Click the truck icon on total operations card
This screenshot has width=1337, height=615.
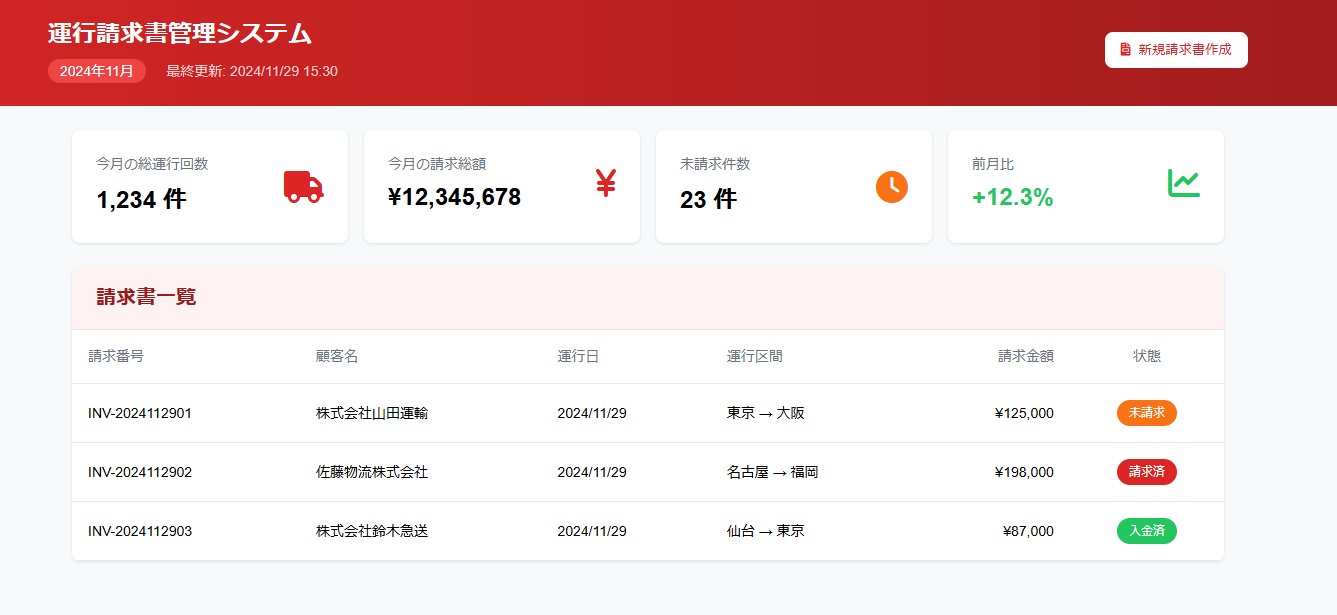coord(303,187)
